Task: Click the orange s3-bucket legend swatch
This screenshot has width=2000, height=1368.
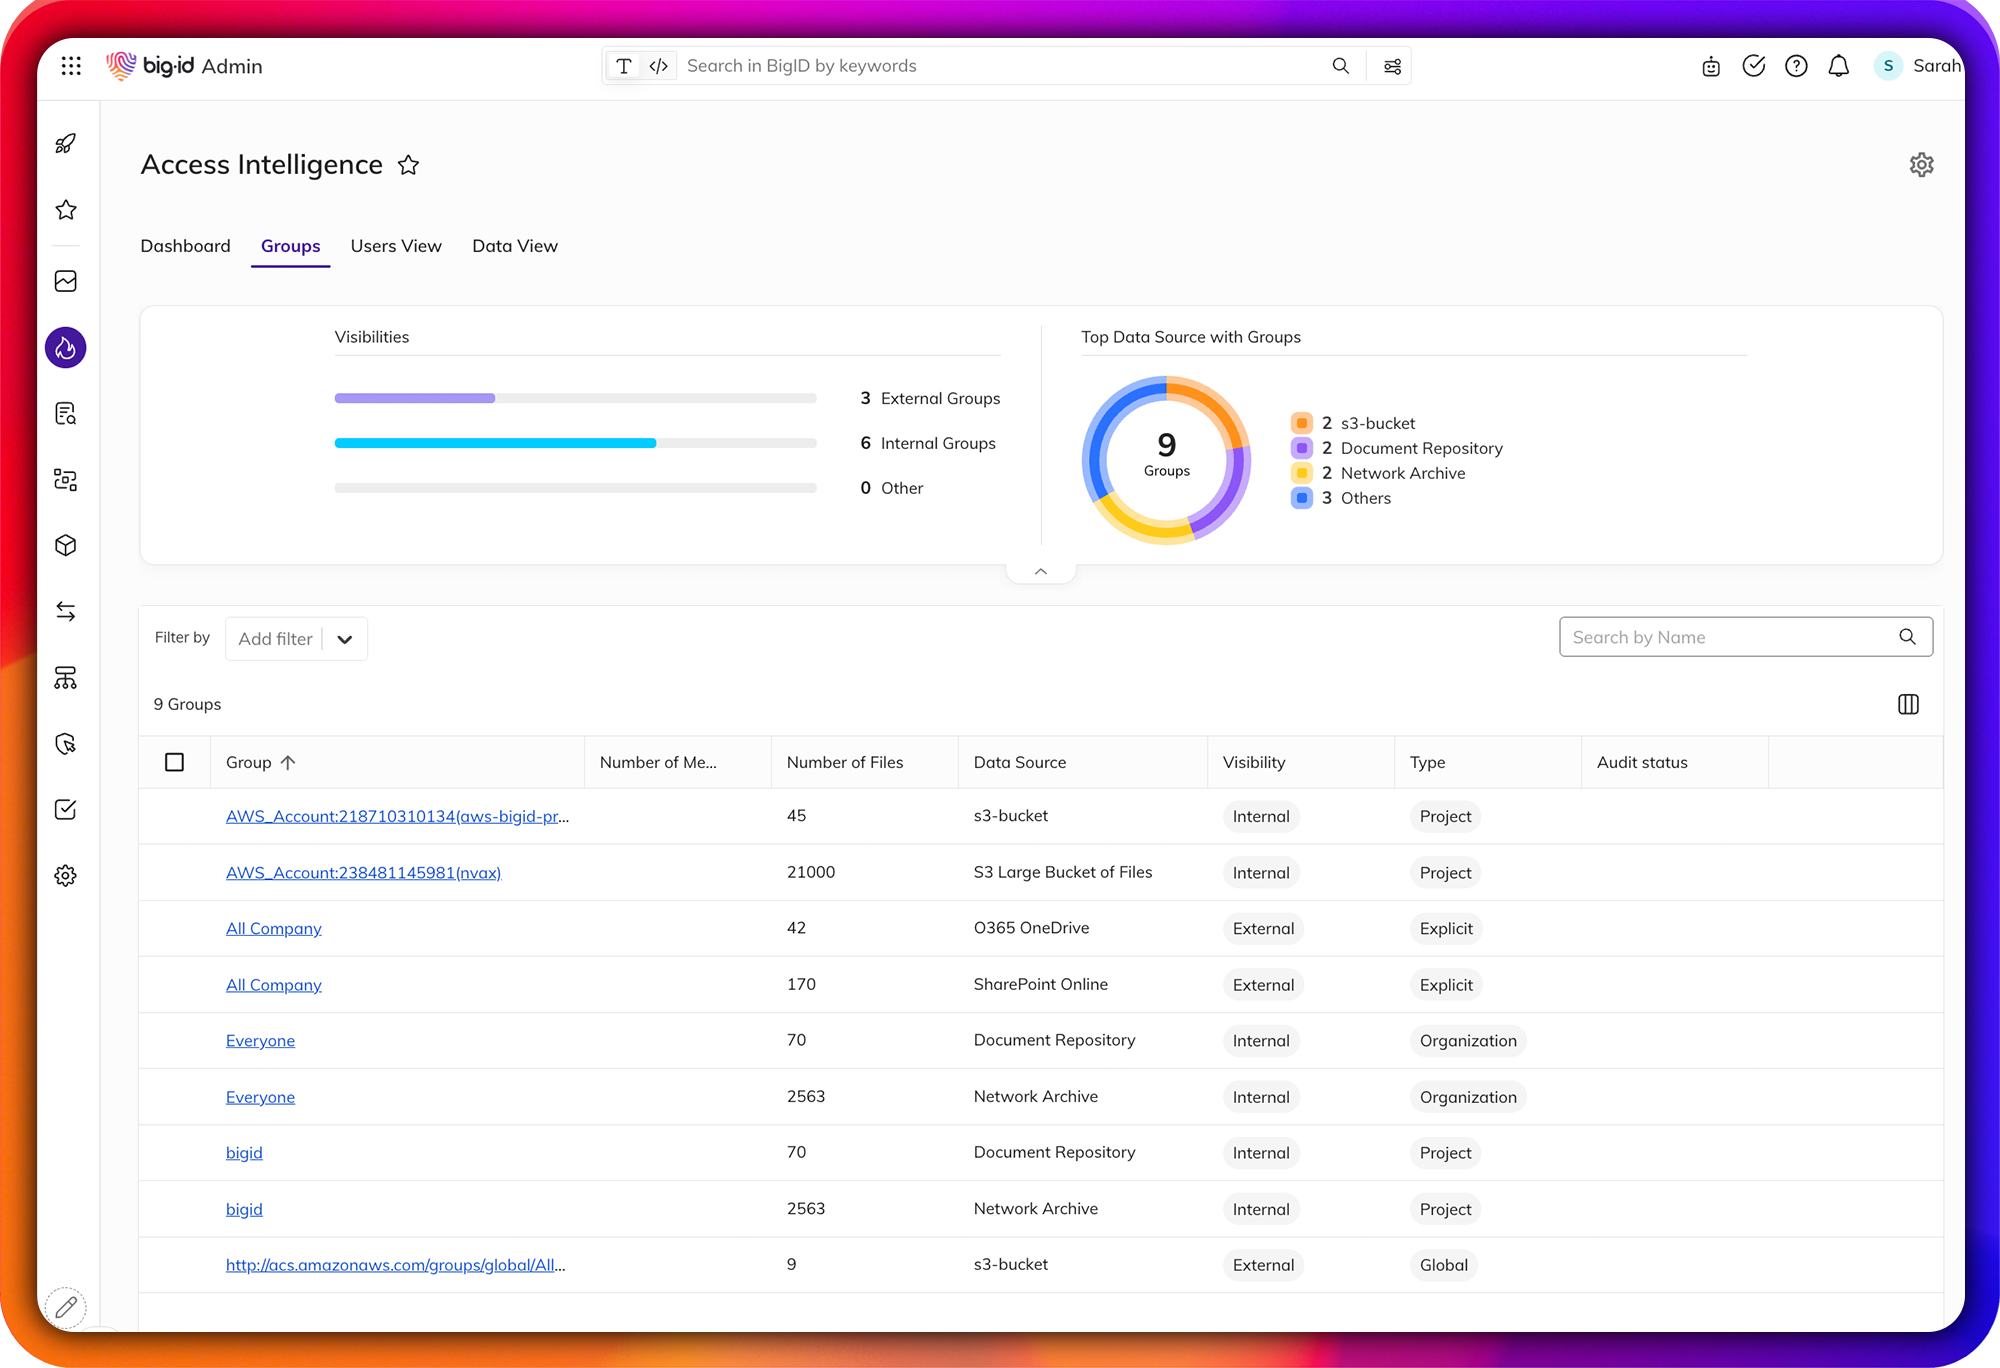Action: coord(1301,423)
